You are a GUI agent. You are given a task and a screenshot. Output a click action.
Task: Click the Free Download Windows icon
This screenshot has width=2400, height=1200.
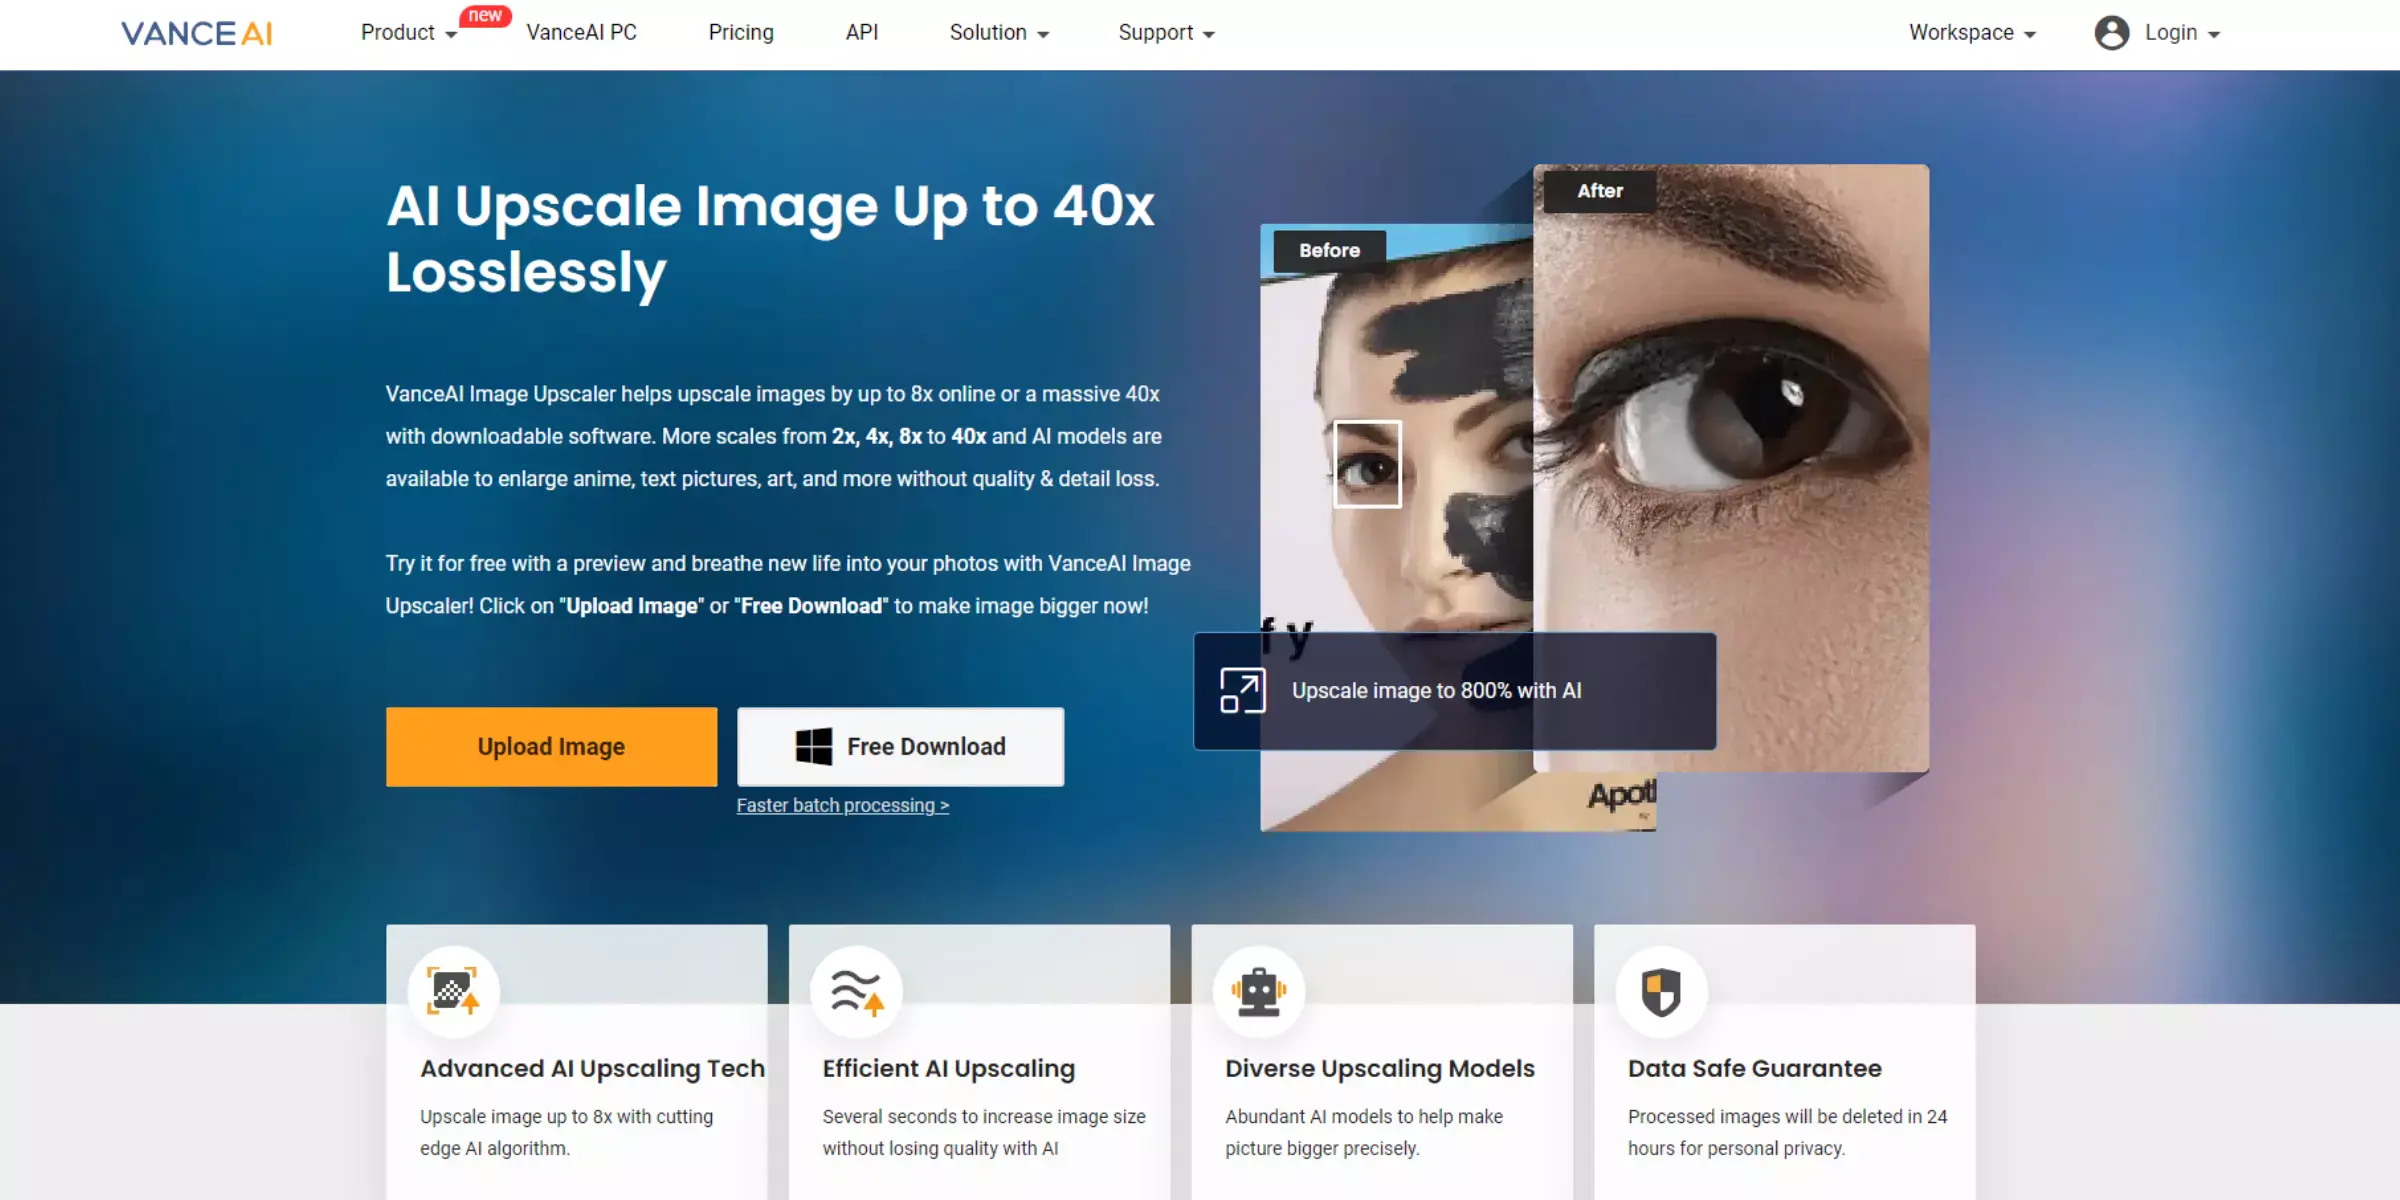tap(811, 745)
